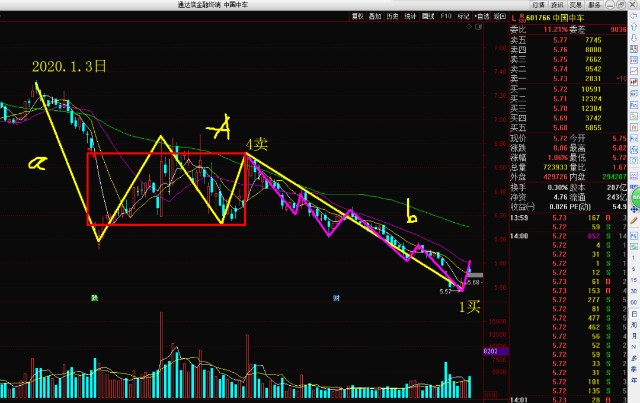Click the 卖五 price 5.77 row
The width and height of the screenshot is (640, 403).
[568, 40]
